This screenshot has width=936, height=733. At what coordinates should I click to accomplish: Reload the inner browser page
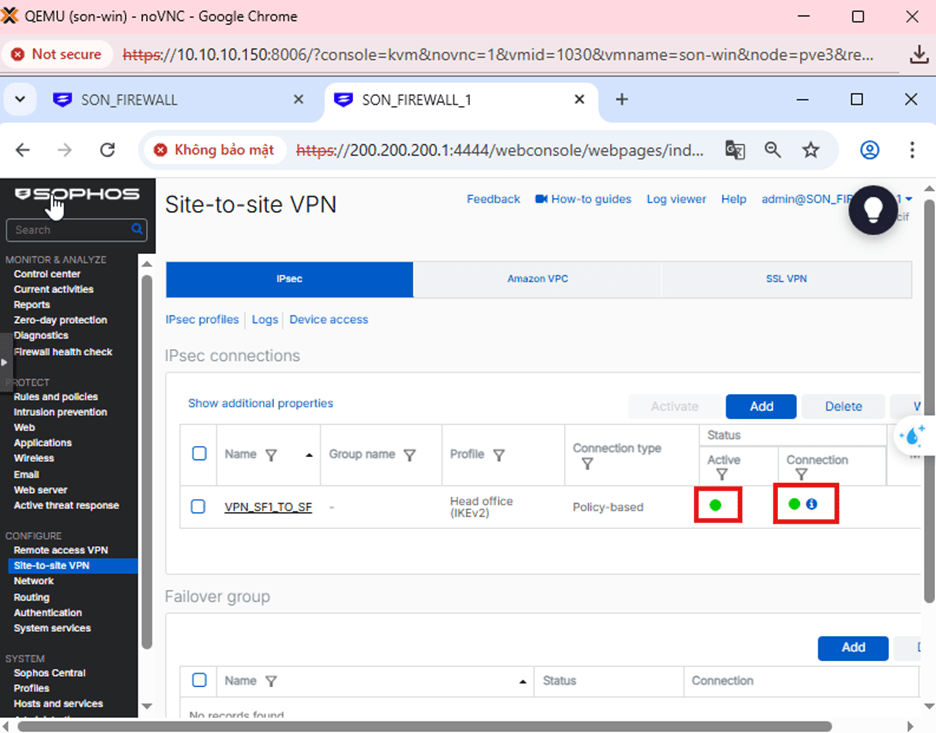pos(108,150)
